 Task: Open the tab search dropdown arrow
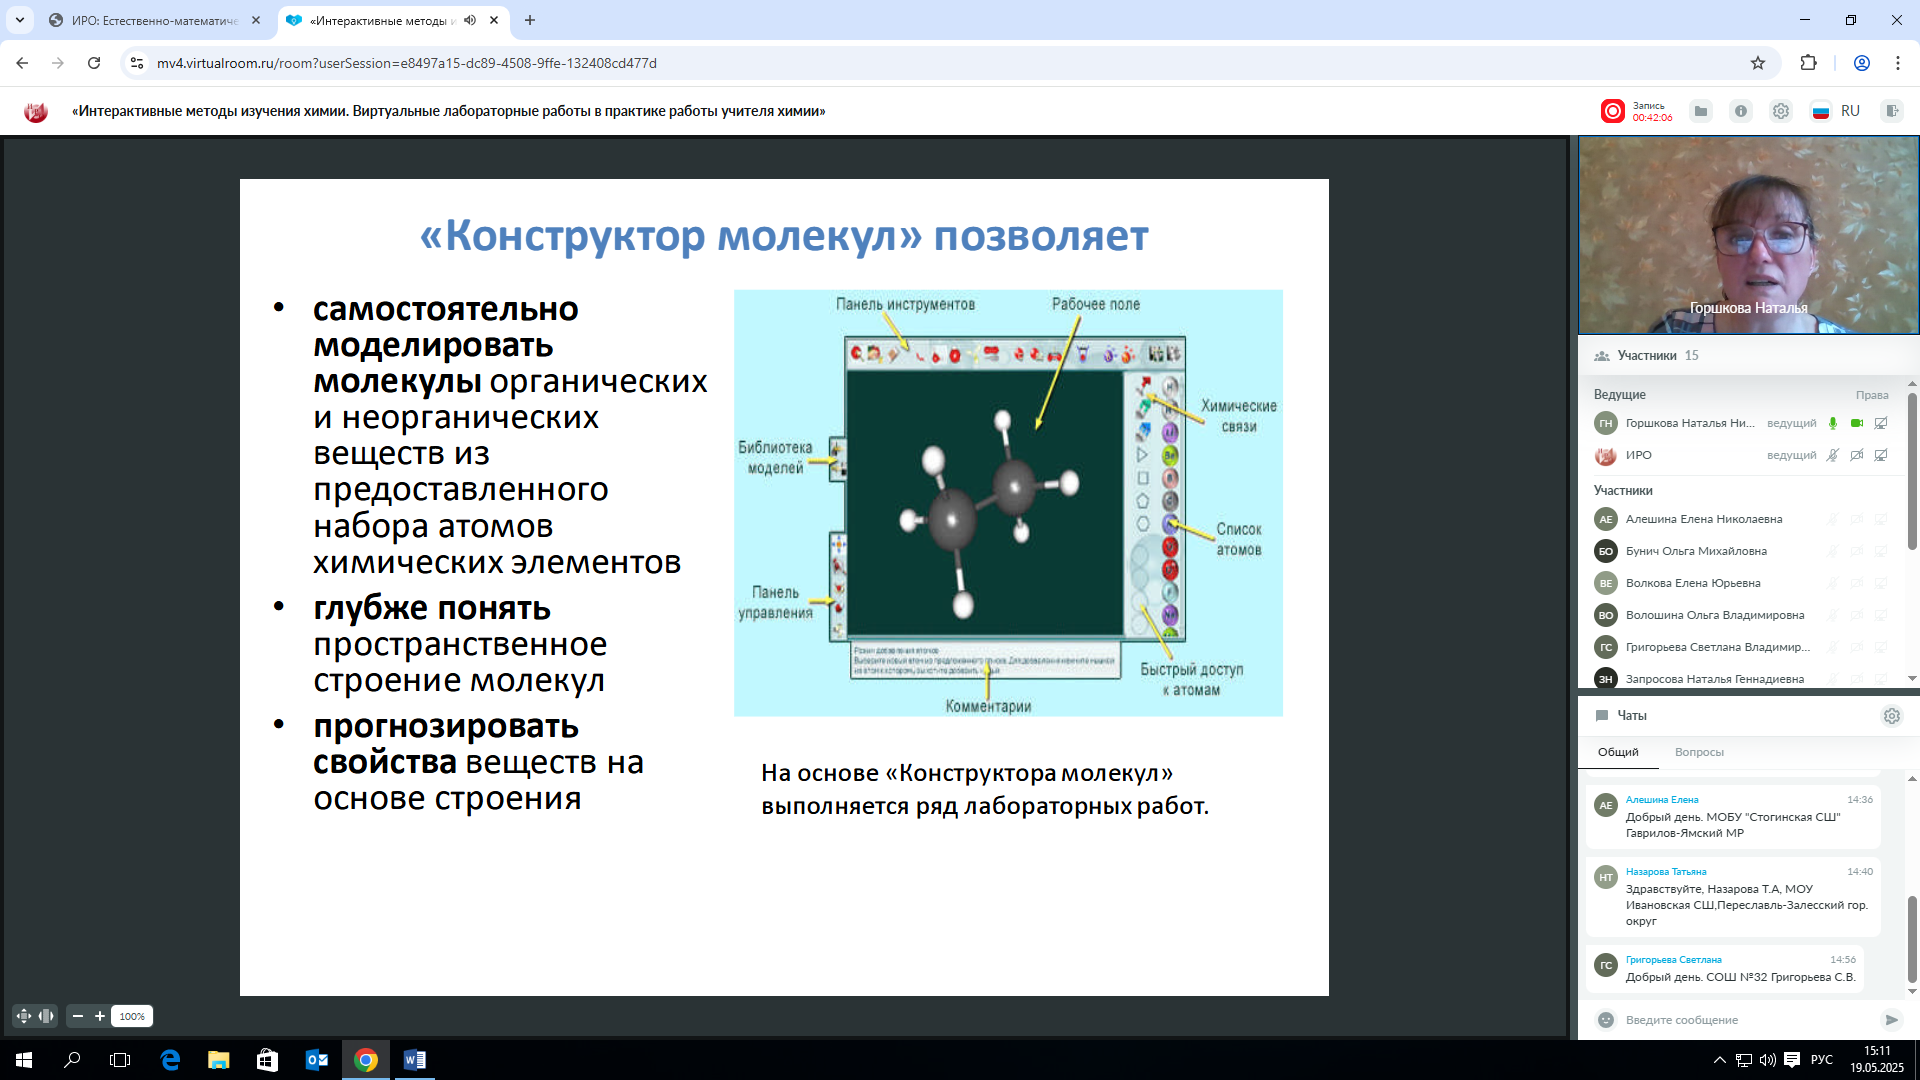tap(20, 20)
